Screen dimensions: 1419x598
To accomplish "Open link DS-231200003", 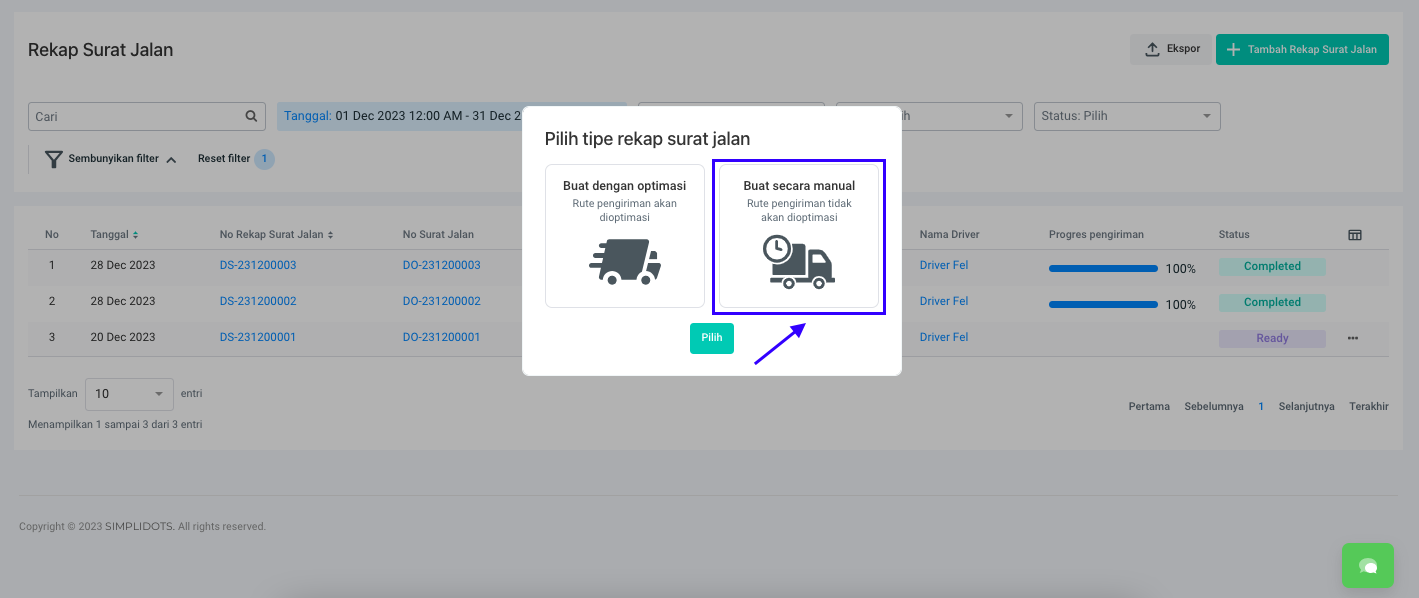I will coord(258,265).
